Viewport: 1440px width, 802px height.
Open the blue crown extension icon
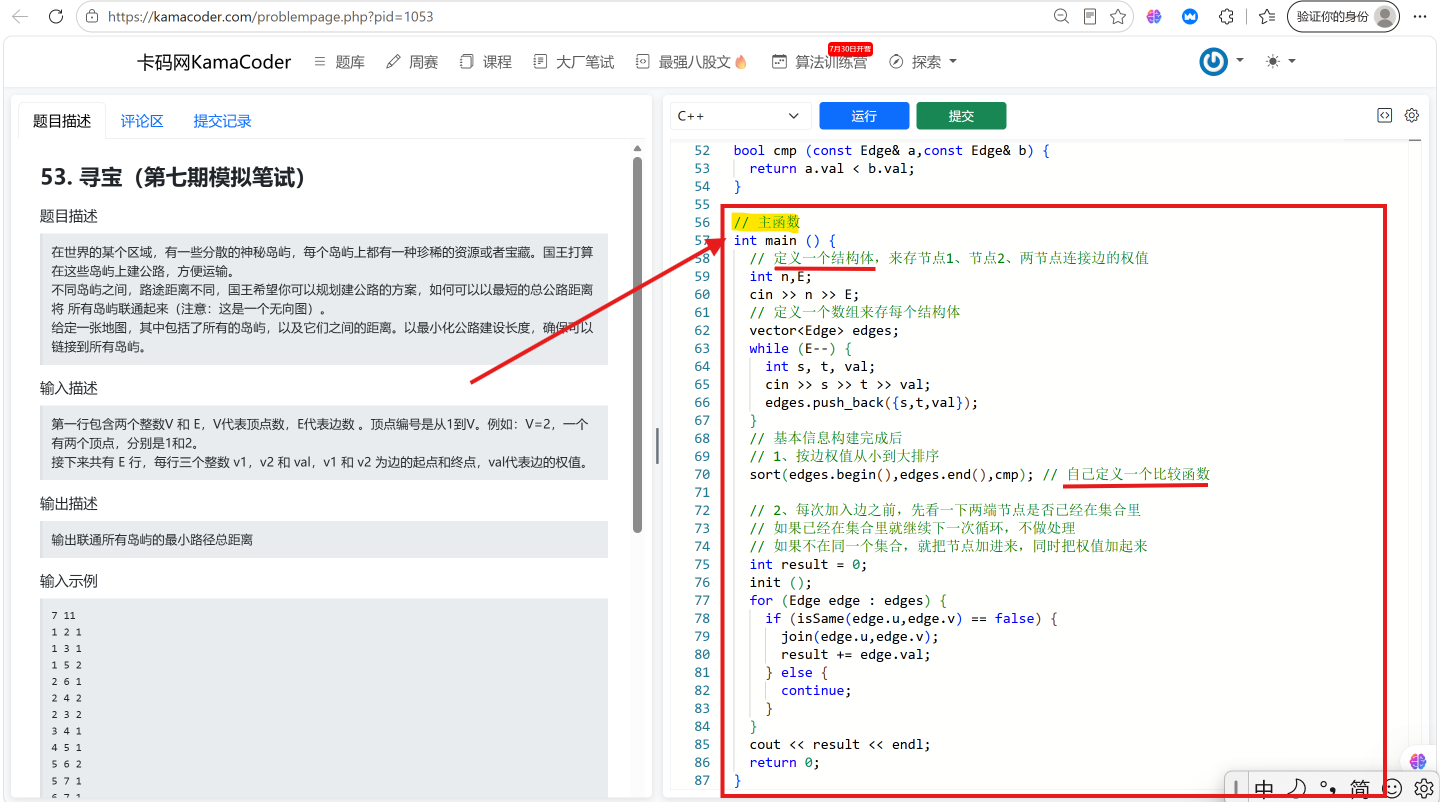[x=1190, y=16]
